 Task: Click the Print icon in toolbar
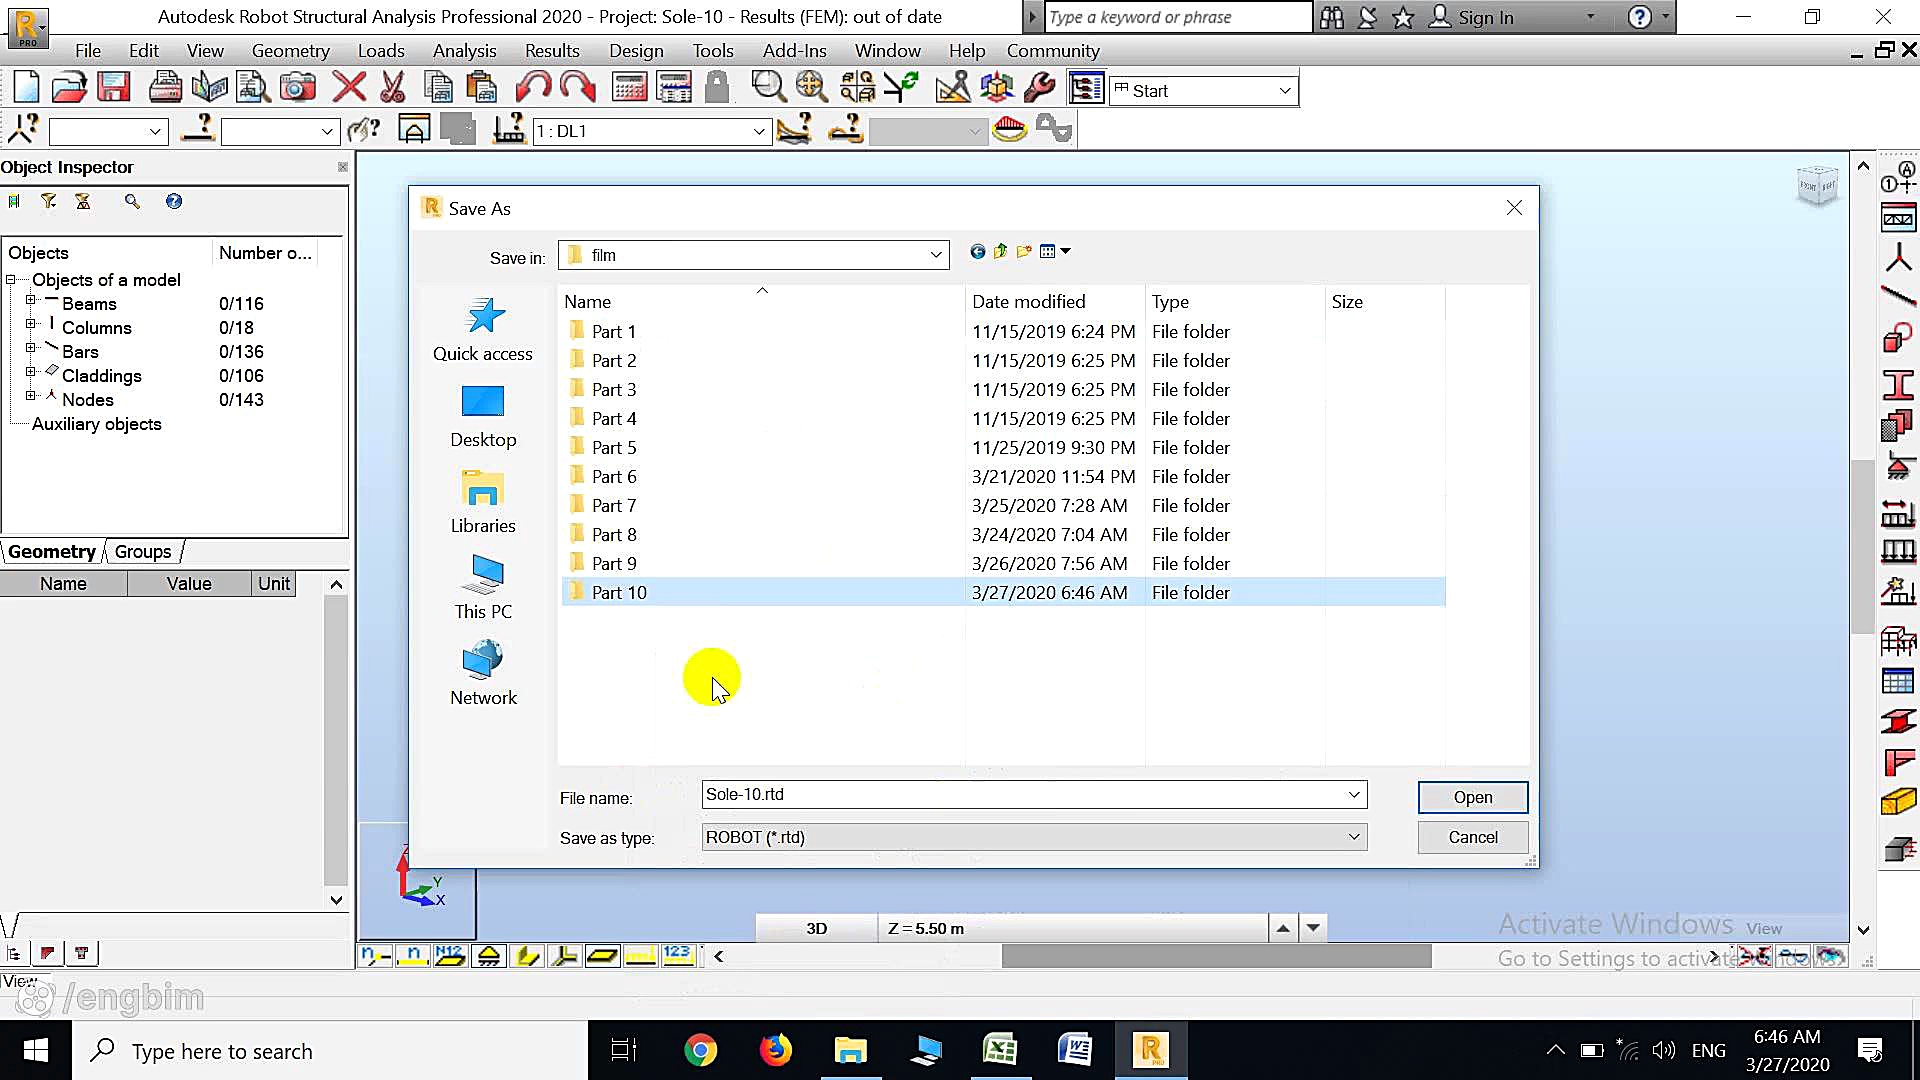(165, 89)
